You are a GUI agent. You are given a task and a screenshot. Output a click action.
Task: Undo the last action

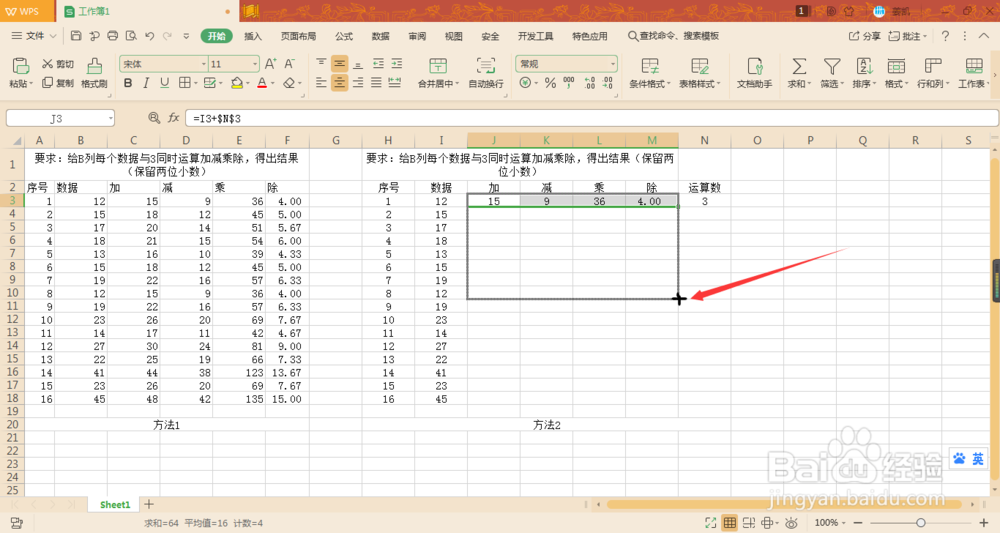[x=150, y=36]
